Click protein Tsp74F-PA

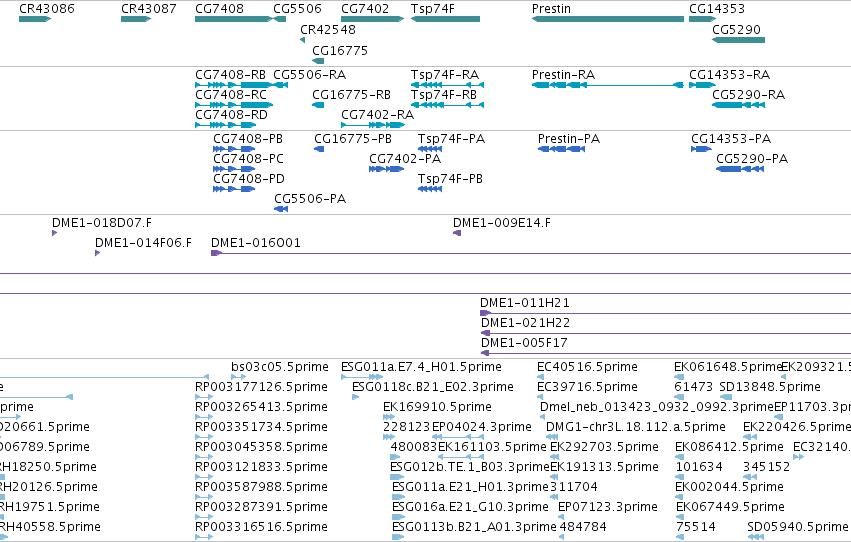pyautogui.click(x=430, y=149)
